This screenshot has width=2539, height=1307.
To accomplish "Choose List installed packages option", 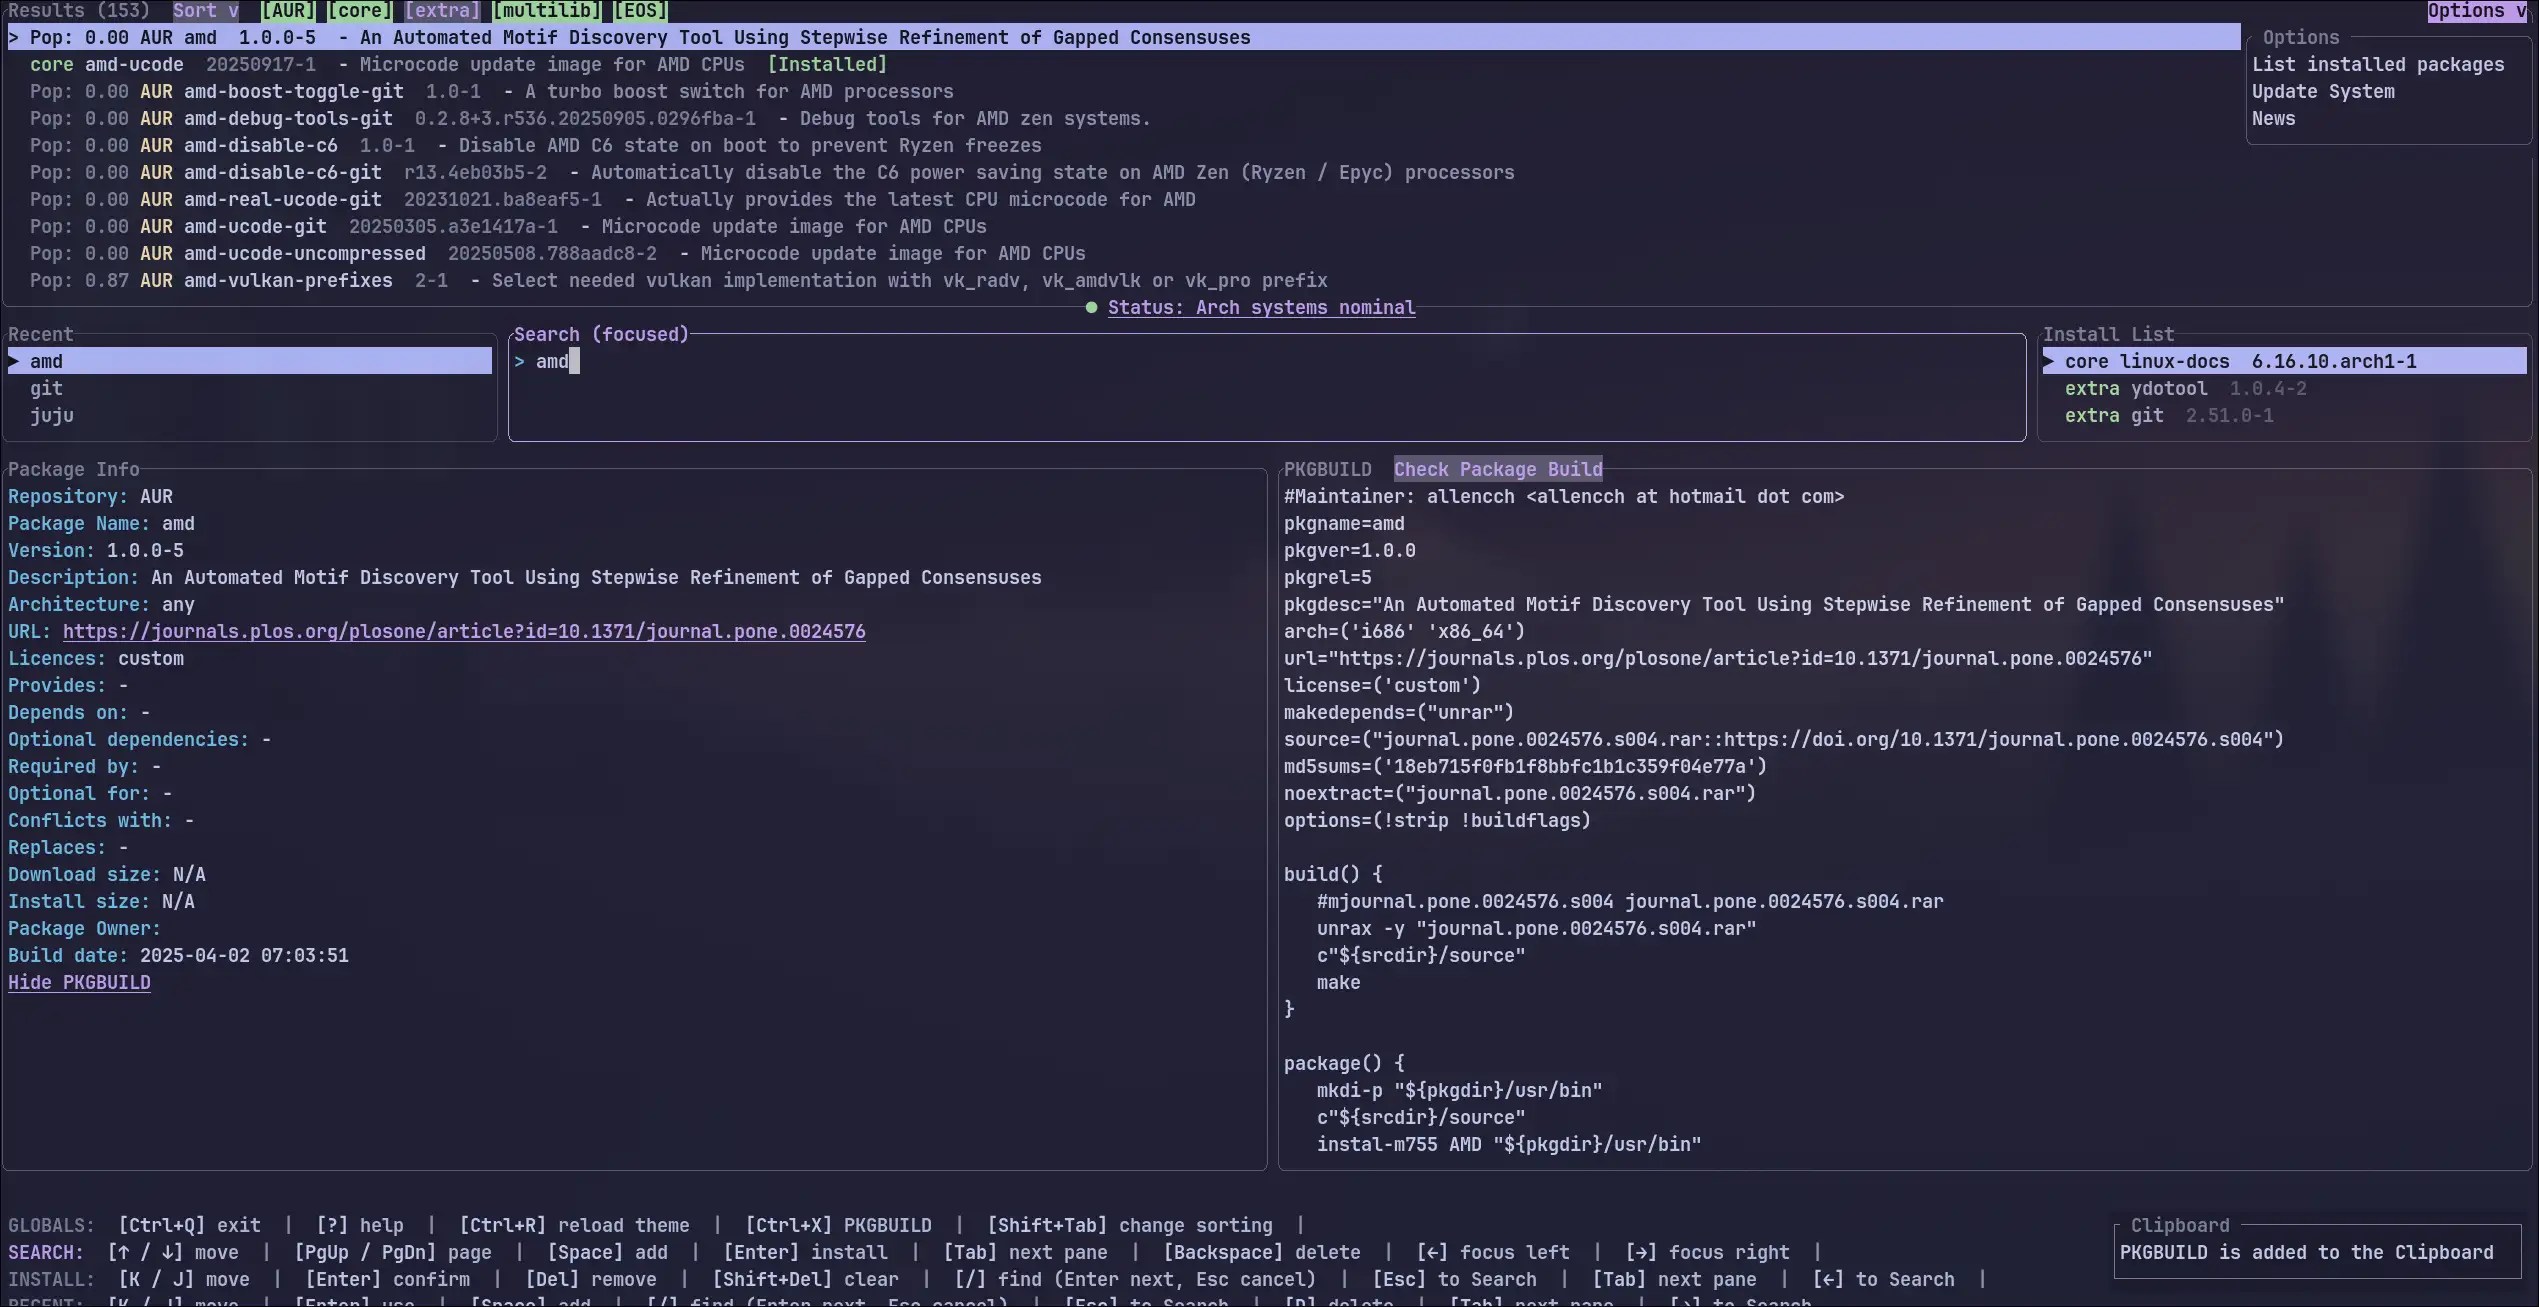I will pyautogui.click(x=2378, y=65).
